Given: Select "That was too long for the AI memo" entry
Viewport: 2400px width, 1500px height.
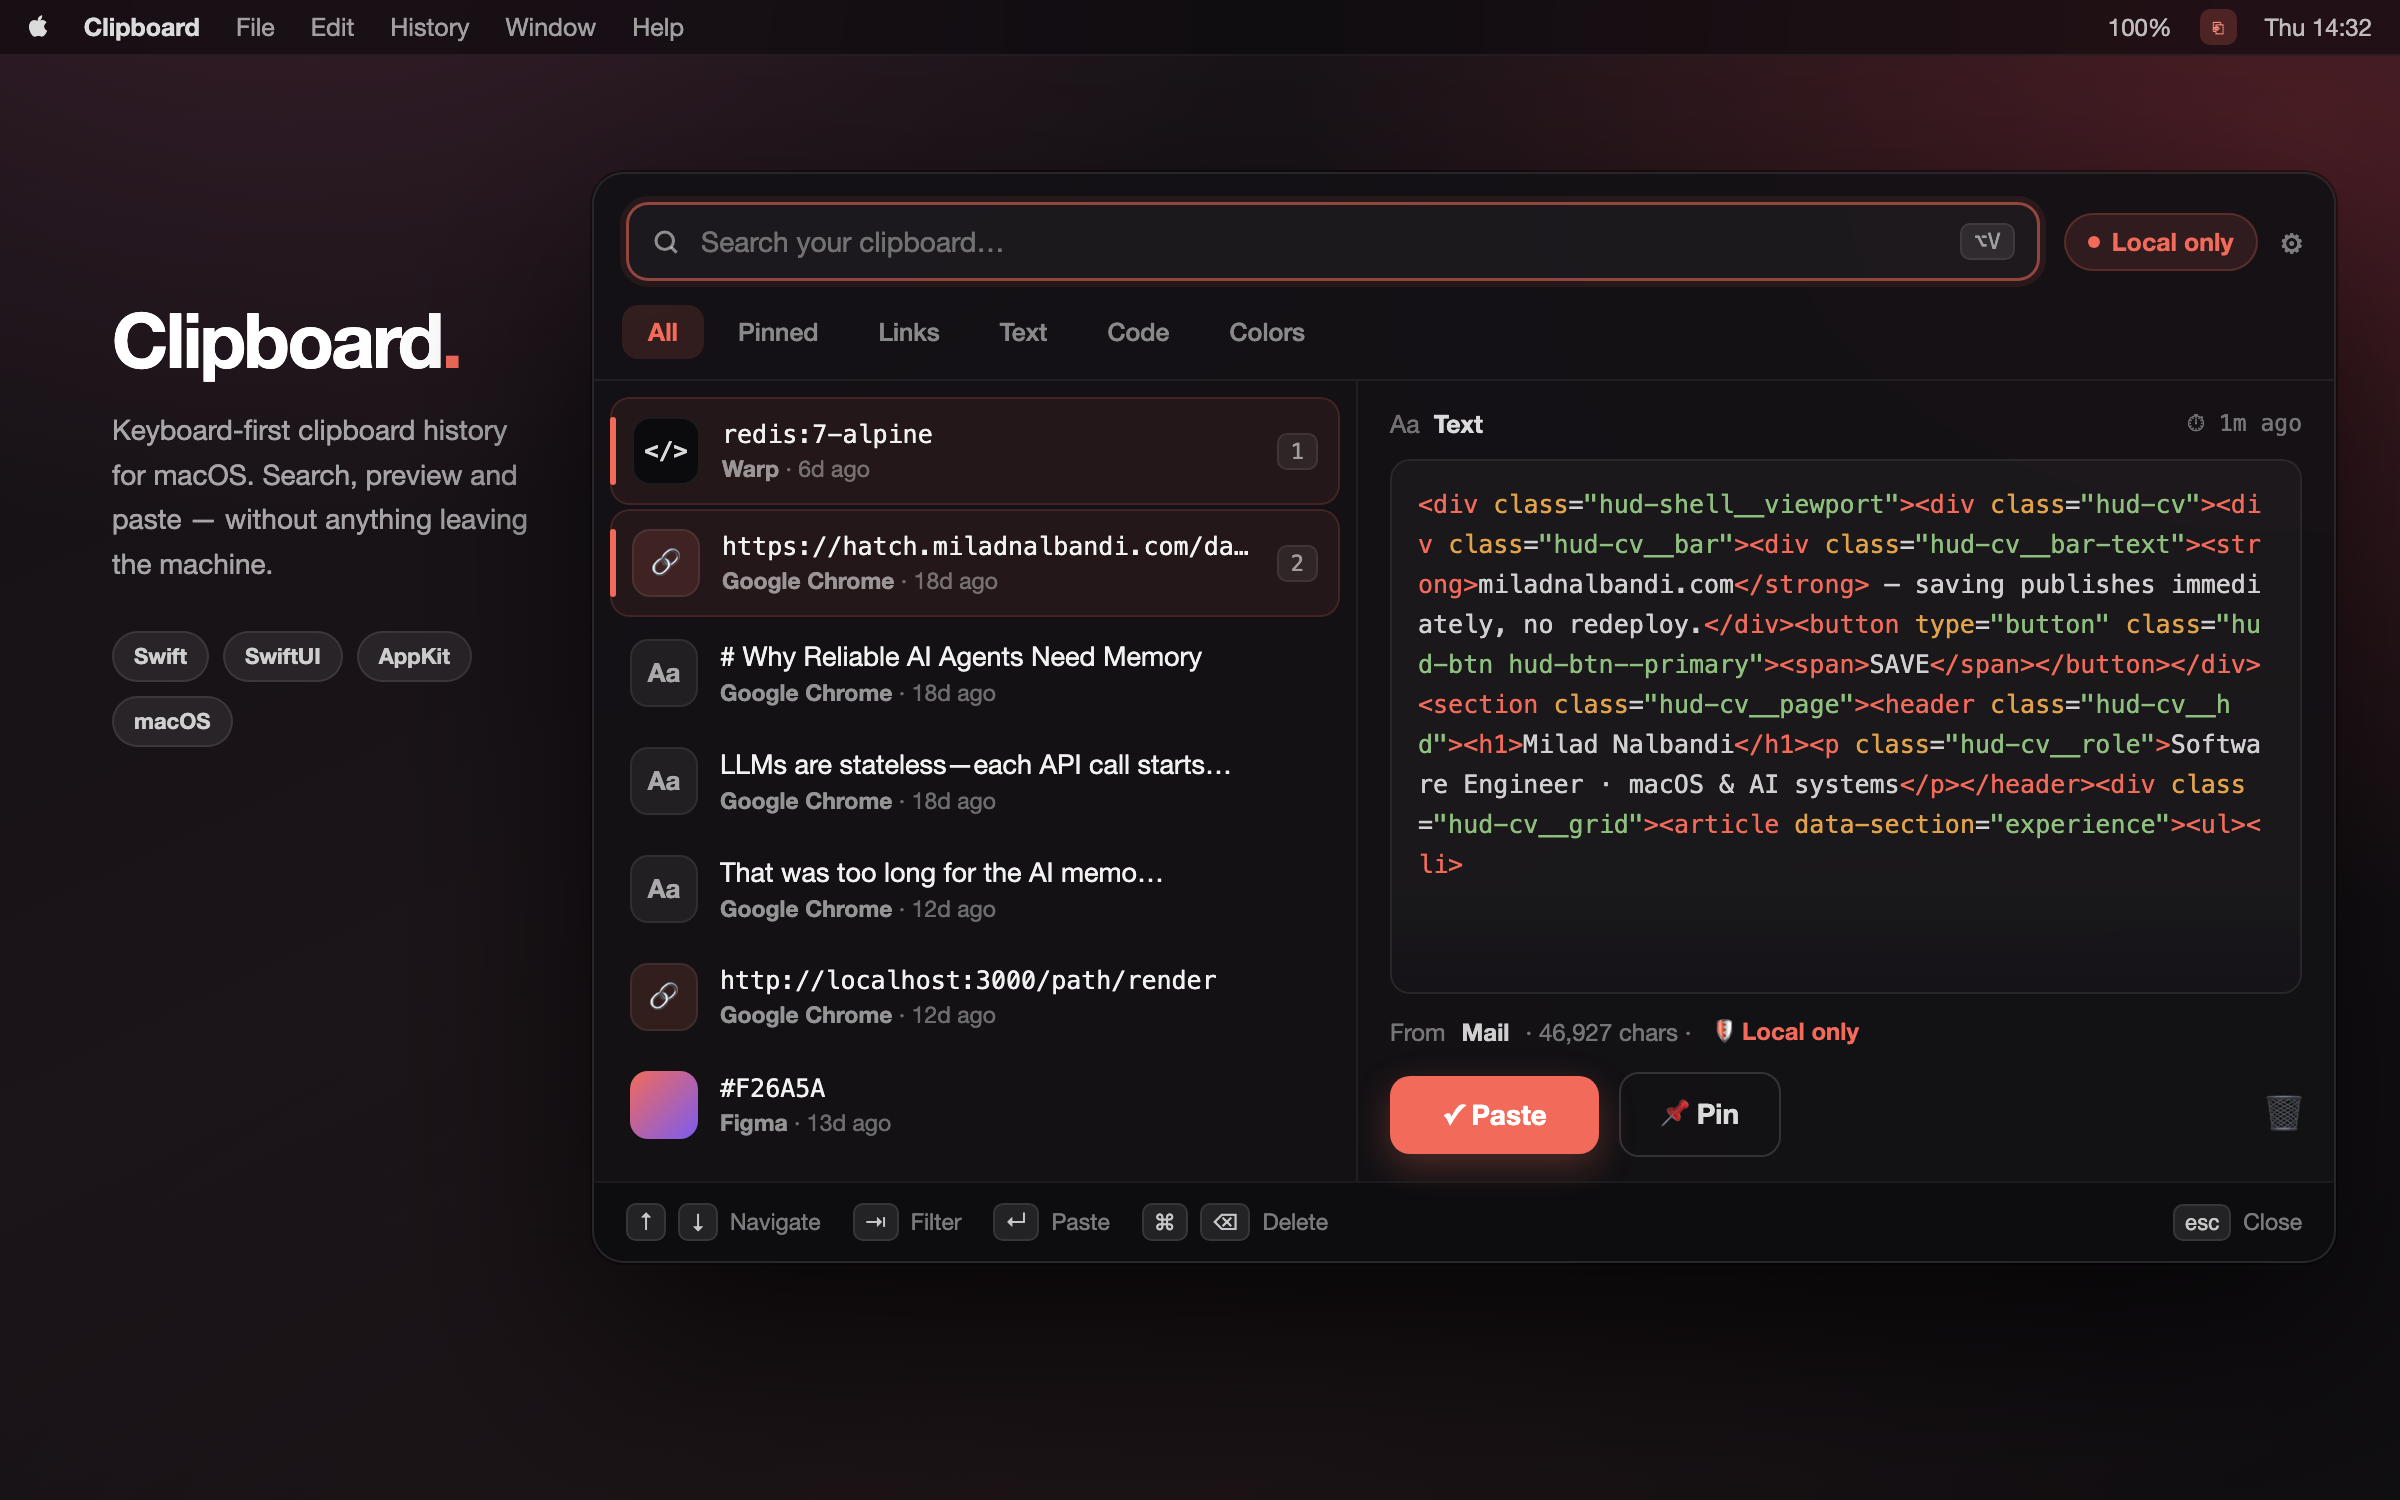Looking at the screenshot, I should click(975, 889).
